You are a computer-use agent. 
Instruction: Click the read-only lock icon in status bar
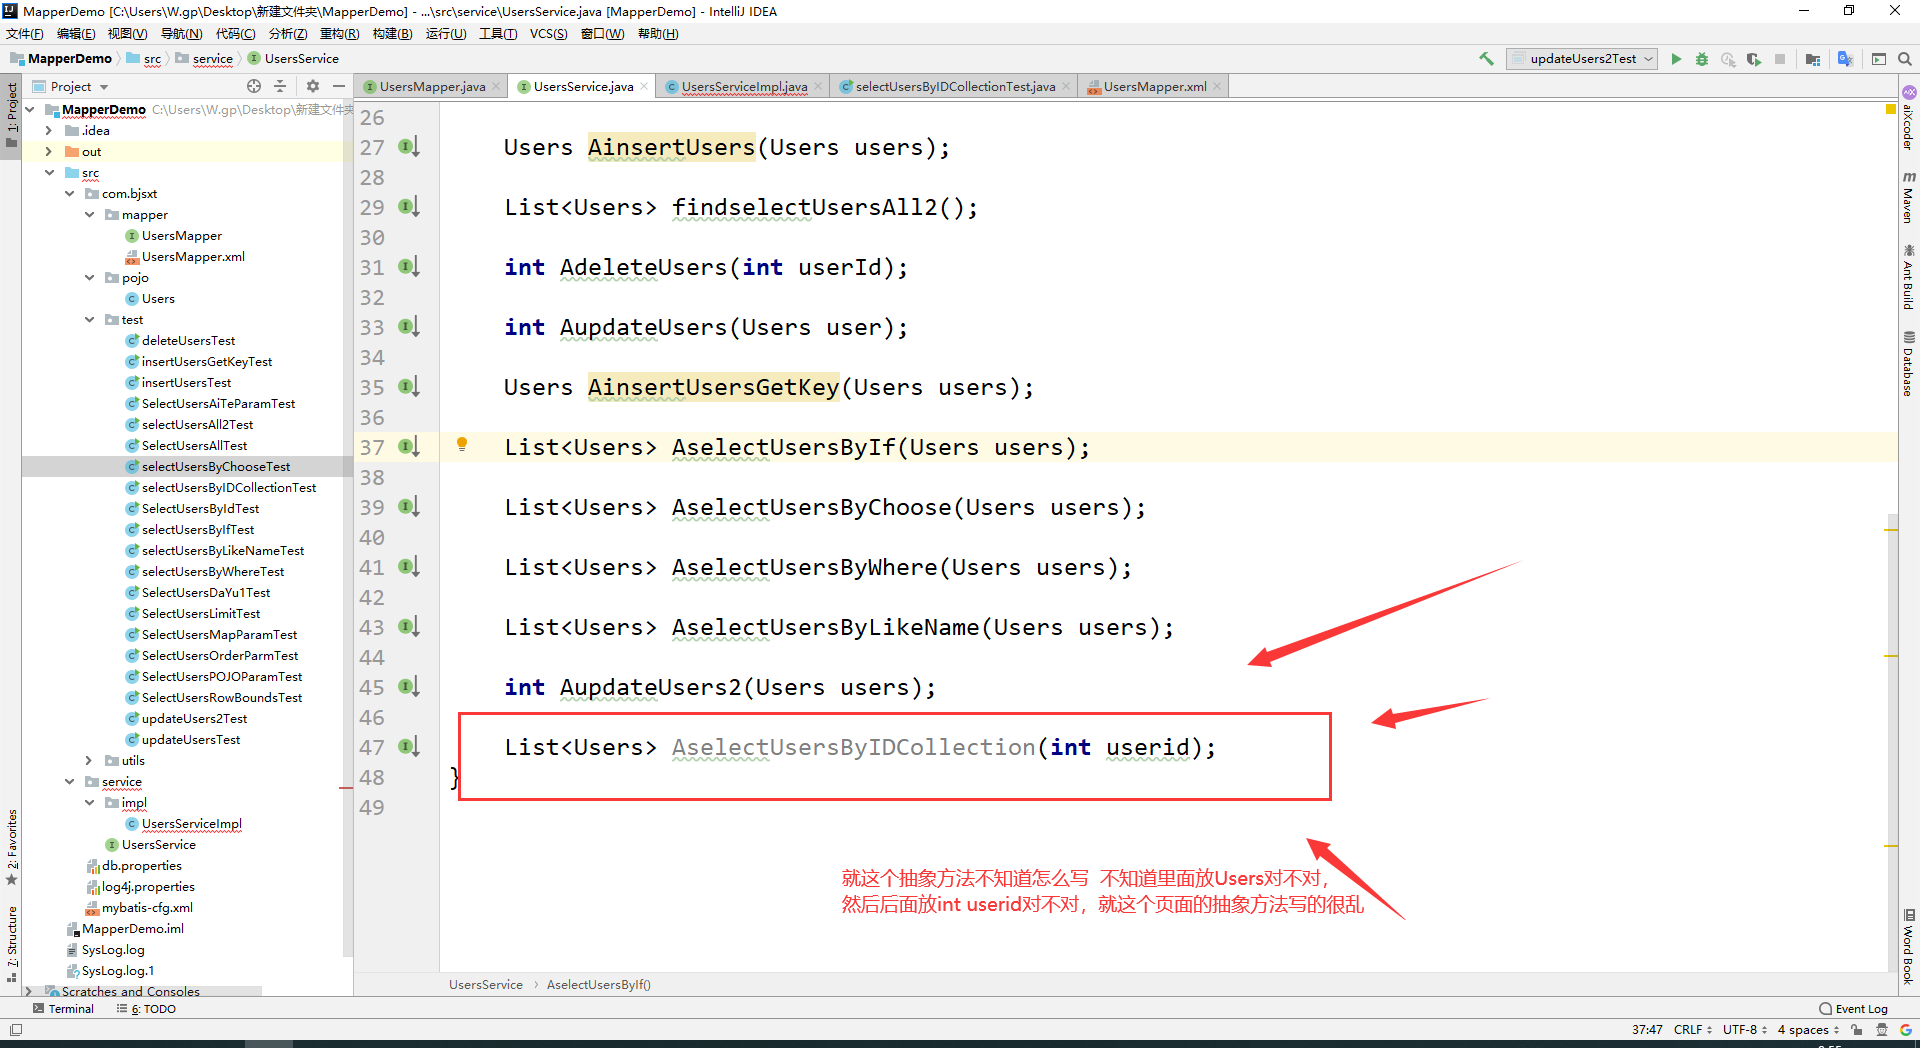pos(1856,1029)
